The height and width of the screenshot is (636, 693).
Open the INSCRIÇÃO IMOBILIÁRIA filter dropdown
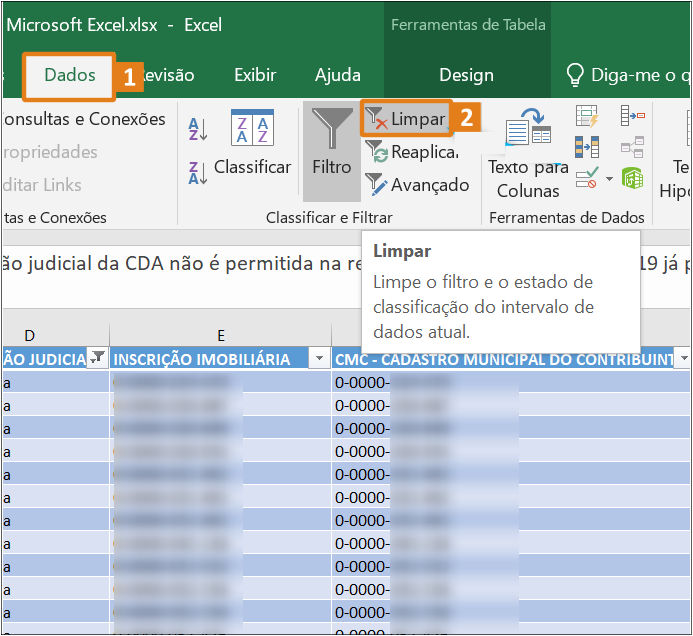point(319,359)
